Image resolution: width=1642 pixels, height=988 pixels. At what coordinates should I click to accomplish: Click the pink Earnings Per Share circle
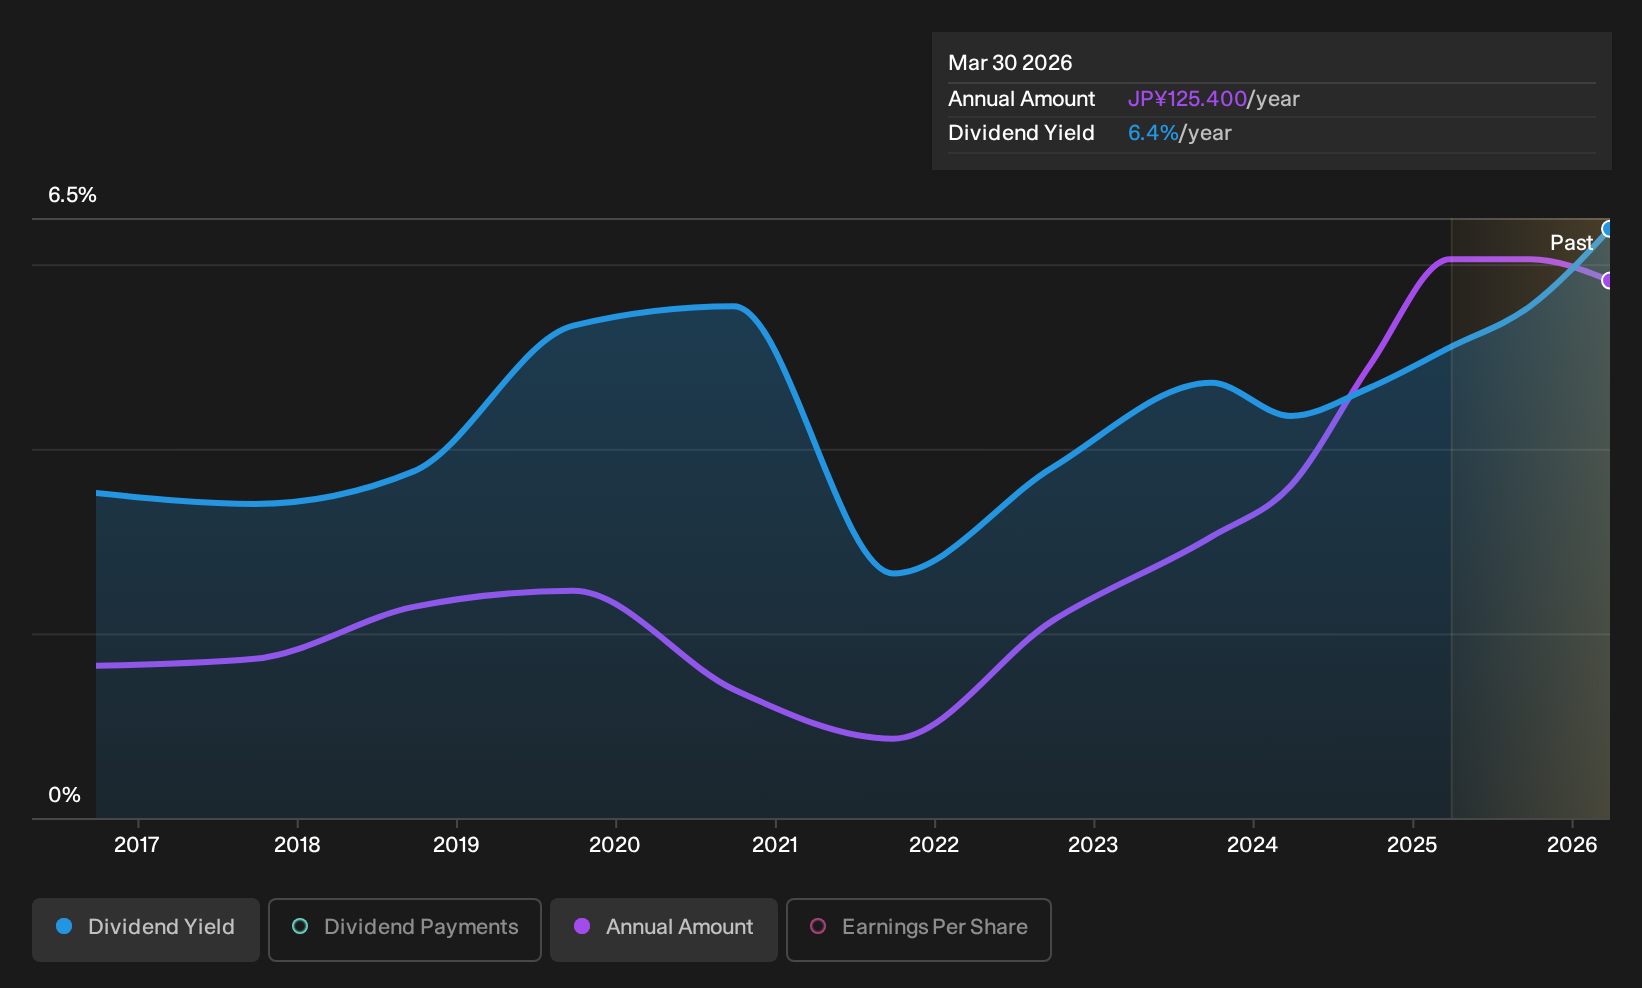click(818, 927)
